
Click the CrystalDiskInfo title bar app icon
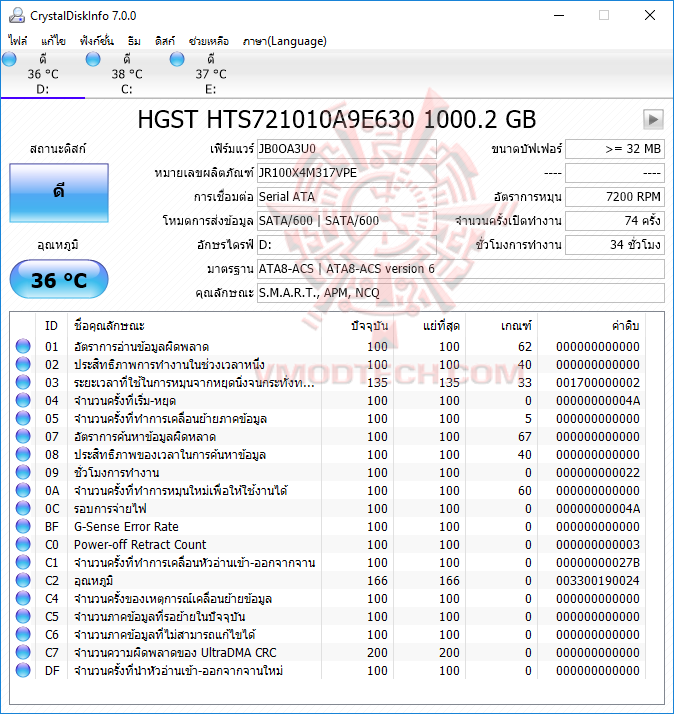17,15
